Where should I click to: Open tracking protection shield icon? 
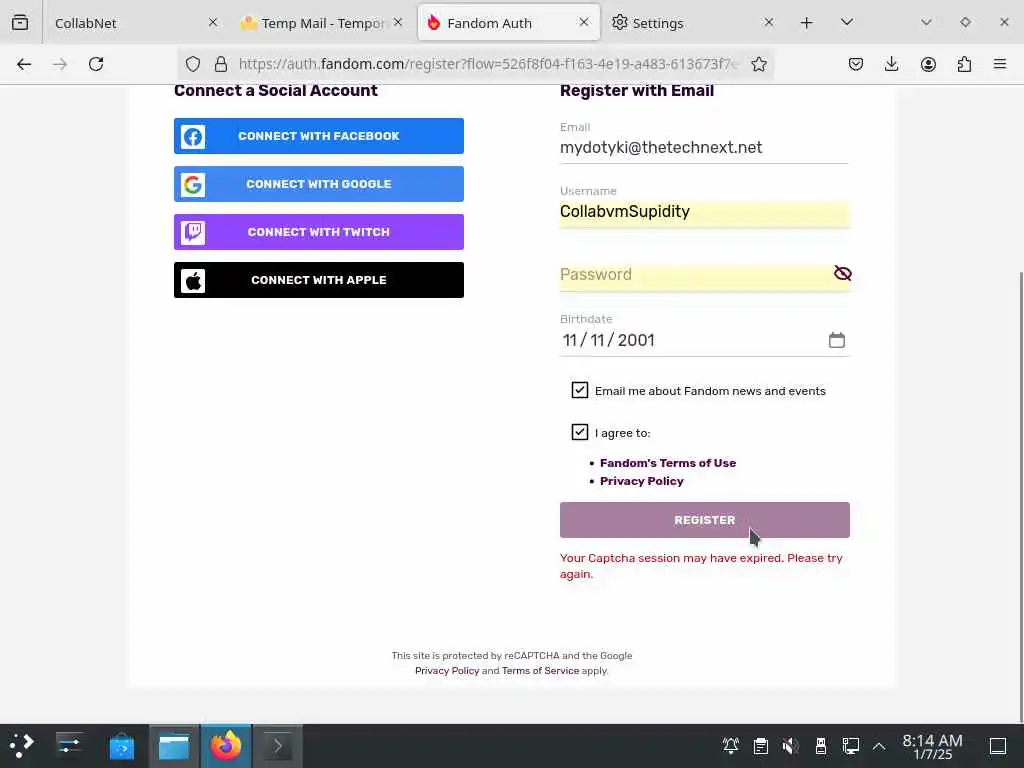click(x=193, y=64)
